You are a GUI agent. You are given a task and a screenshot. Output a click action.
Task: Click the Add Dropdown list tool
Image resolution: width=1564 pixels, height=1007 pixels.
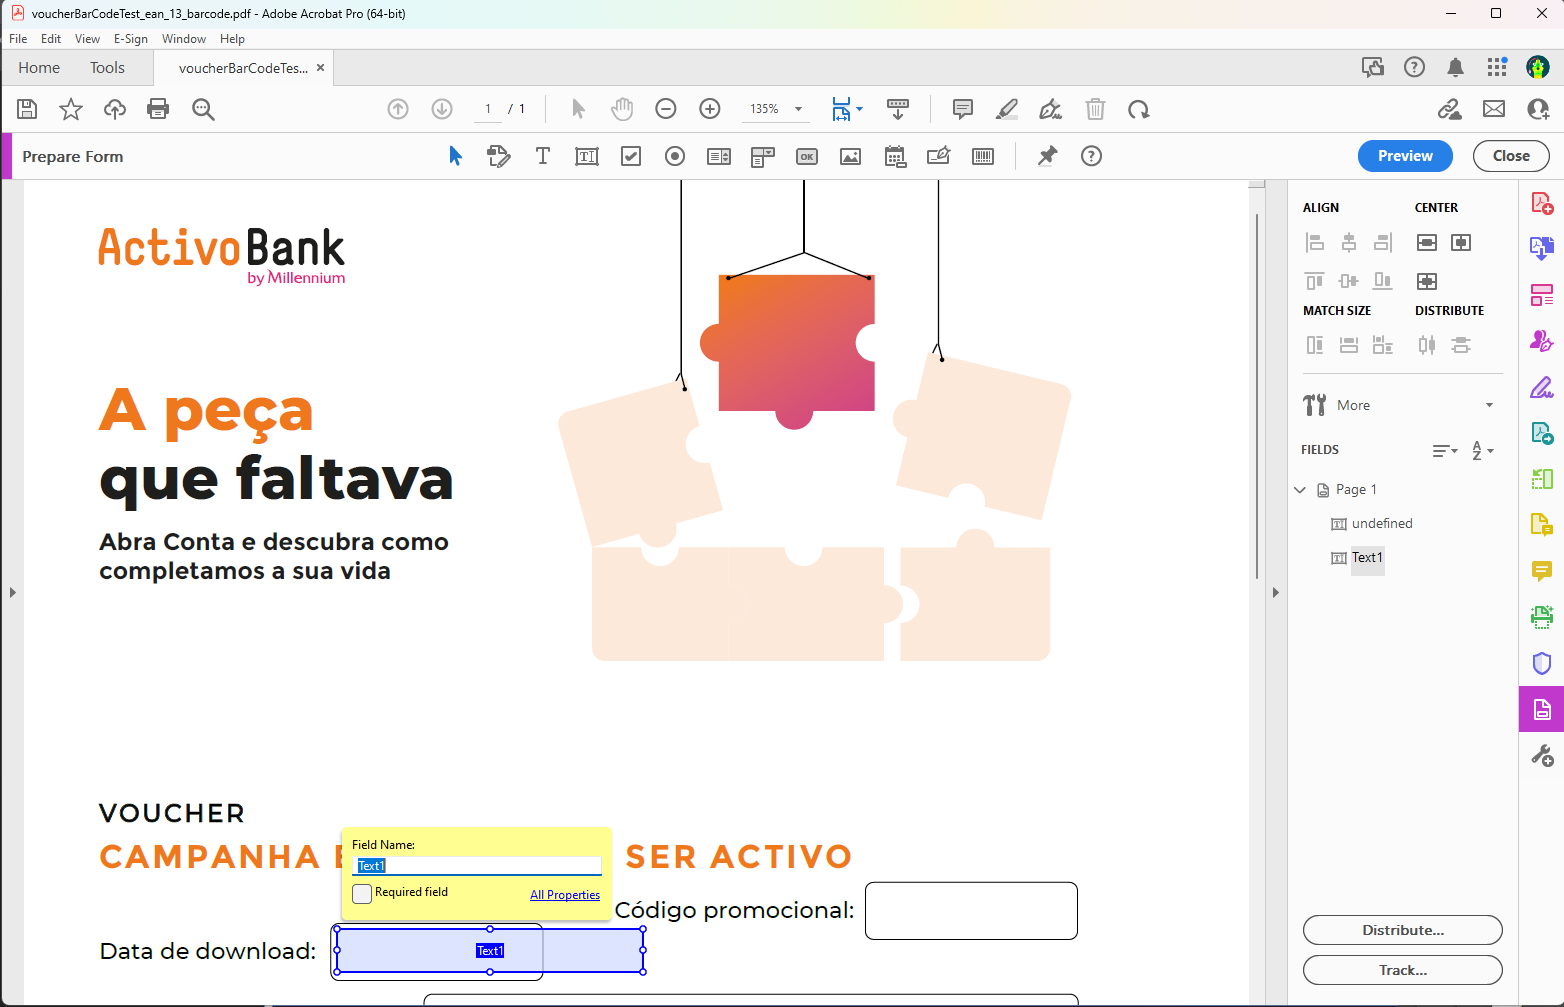pos(763,156)
